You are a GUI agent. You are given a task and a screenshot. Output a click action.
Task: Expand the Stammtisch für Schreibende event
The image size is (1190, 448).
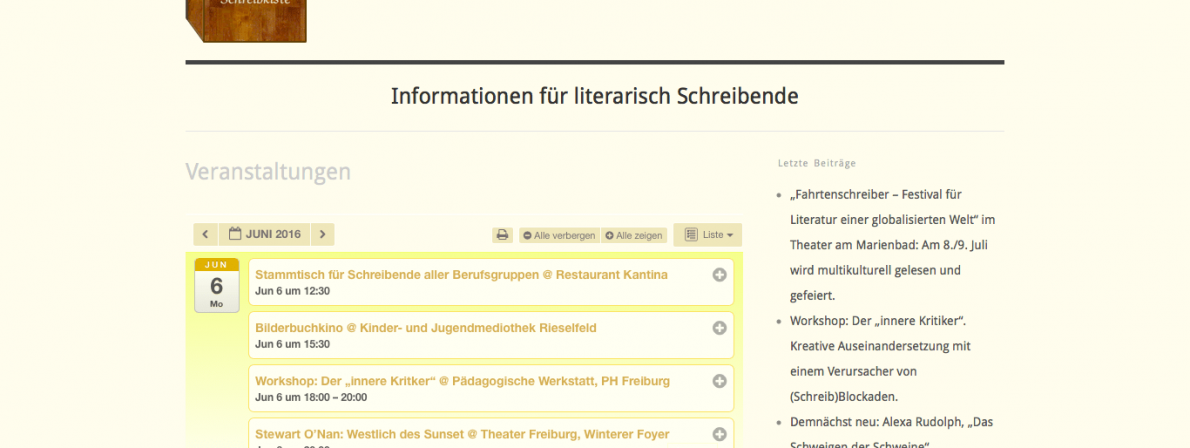[x=719, y=275]
